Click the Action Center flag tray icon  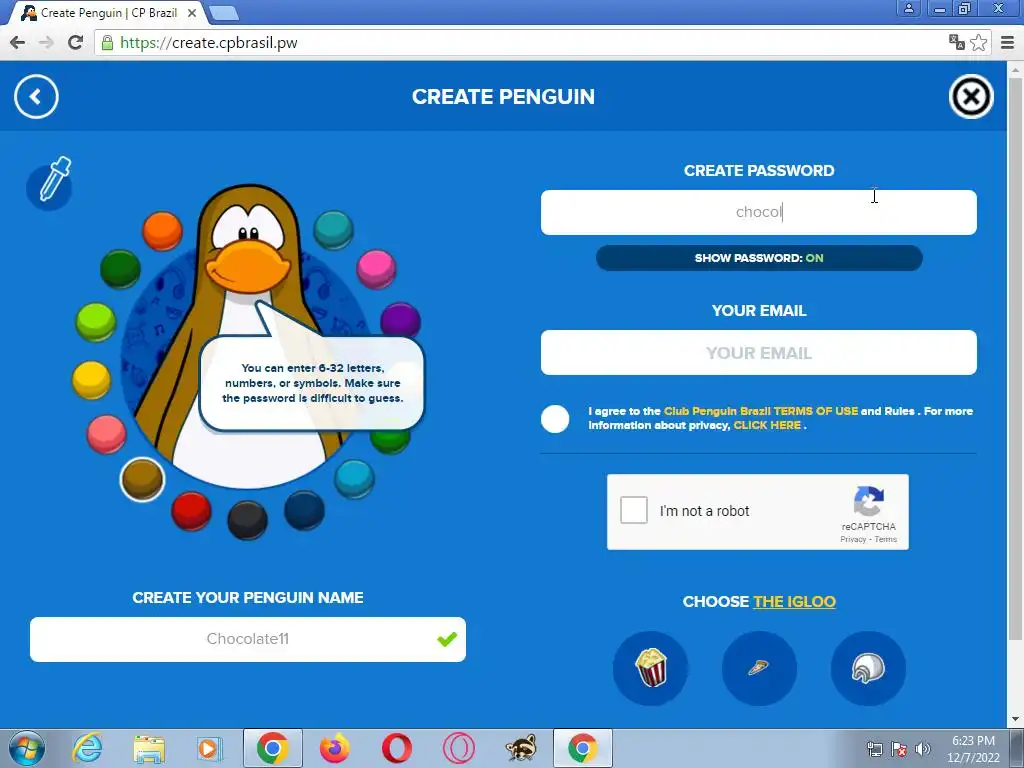[x=899, y=749]
